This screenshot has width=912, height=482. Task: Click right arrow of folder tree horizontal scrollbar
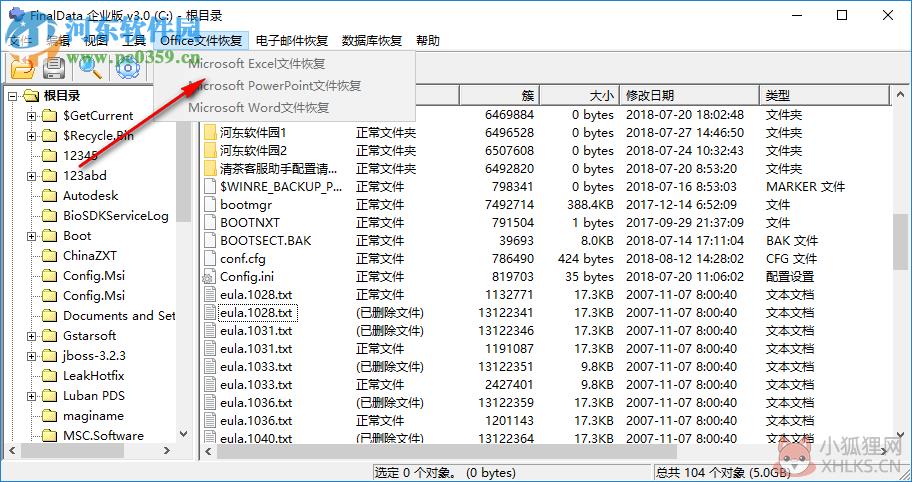point(167,451)
